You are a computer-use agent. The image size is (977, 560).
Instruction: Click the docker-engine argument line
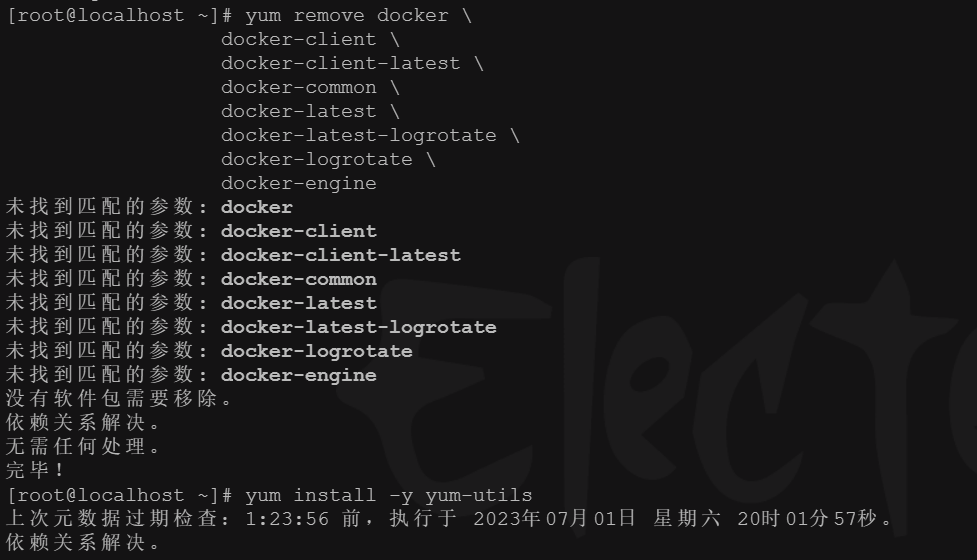298,183
